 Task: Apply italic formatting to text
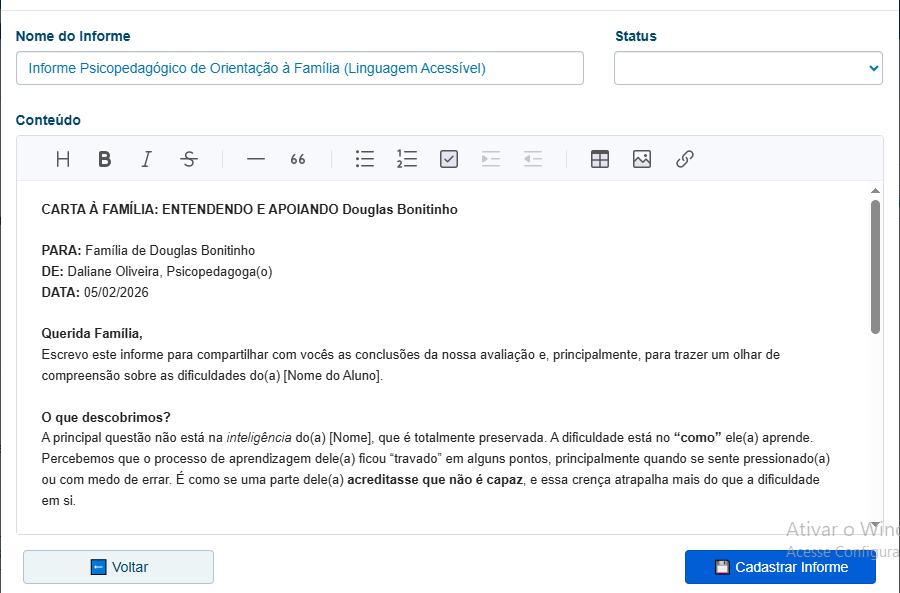point(147,159)
